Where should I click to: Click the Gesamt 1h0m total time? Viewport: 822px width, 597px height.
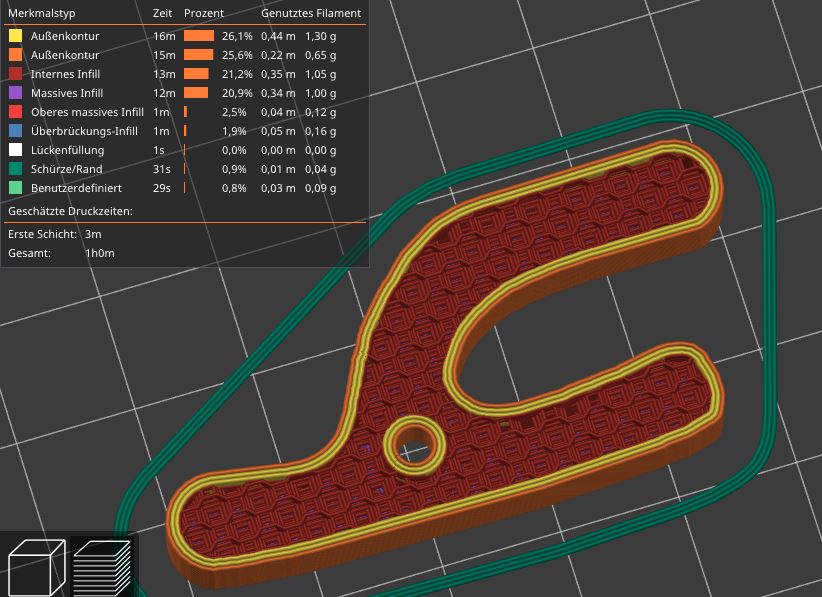(61, 253)
